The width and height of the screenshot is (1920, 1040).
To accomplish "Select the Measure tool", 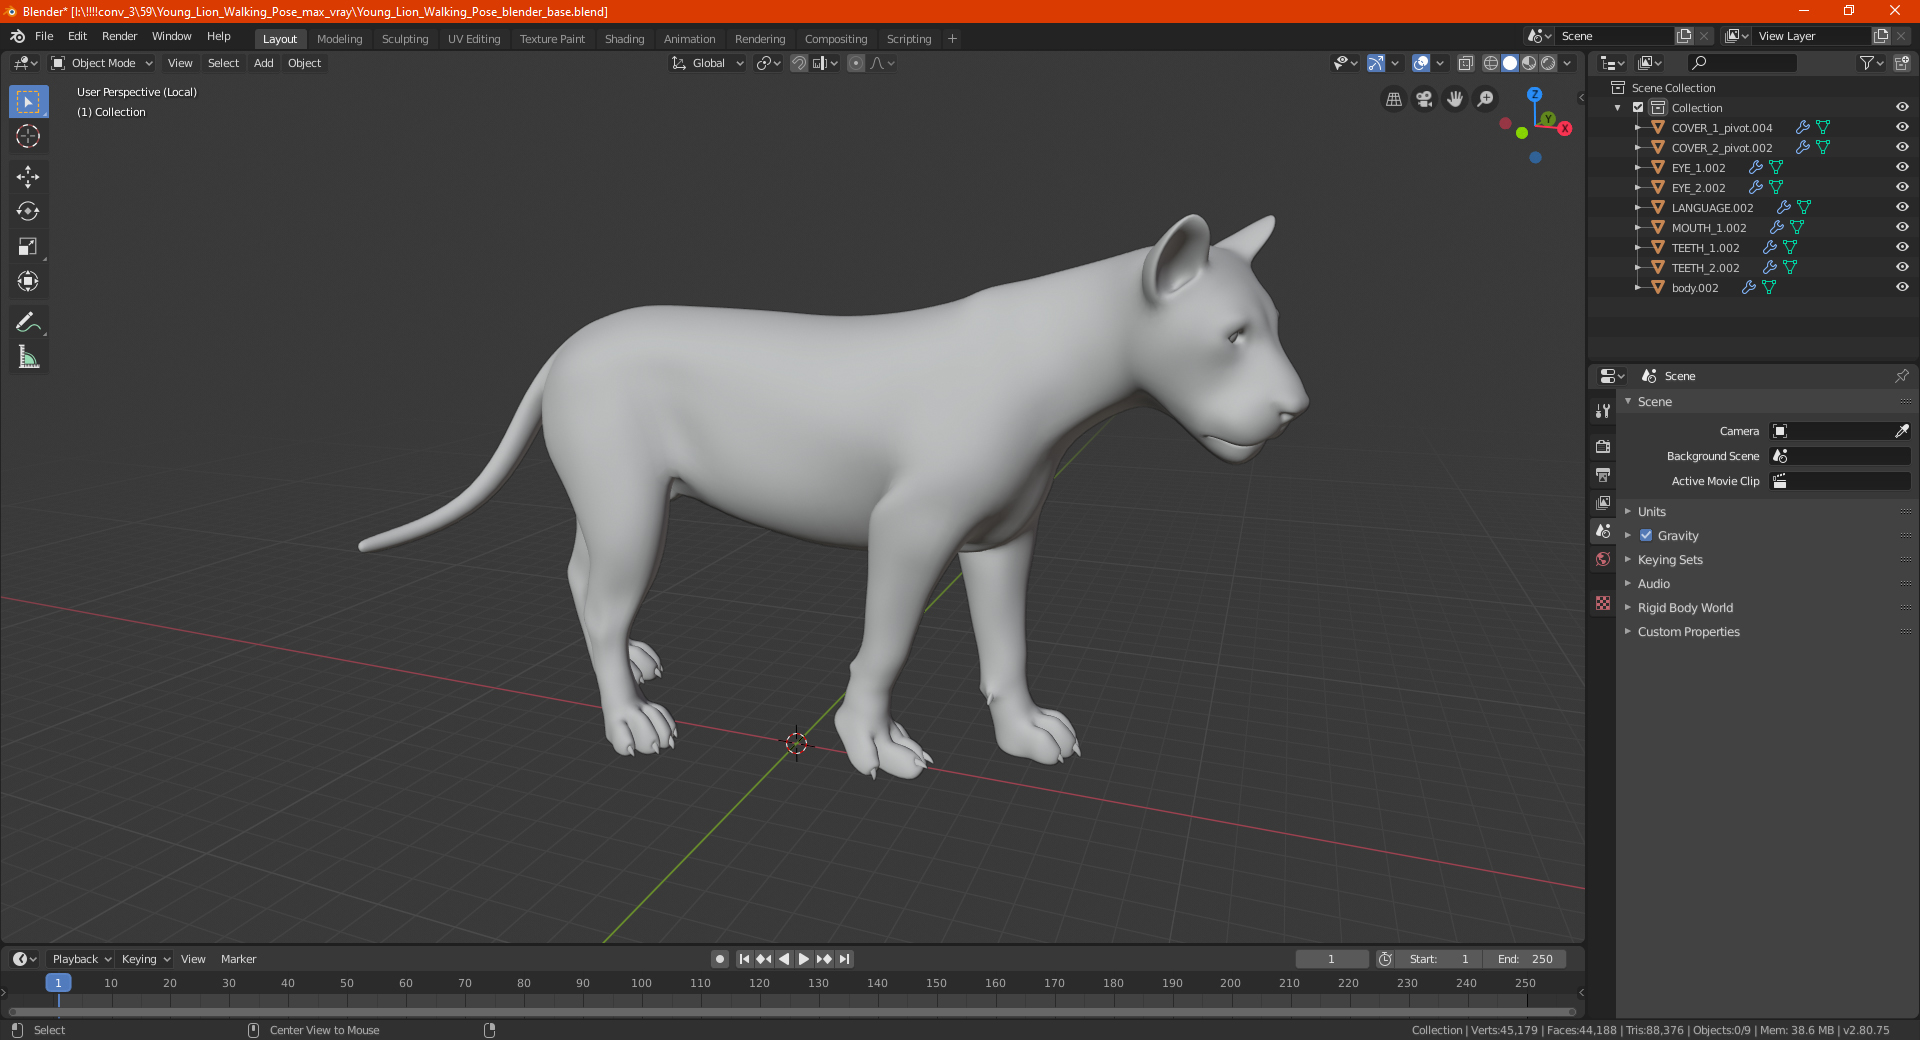I will click(x=28, y=357).
